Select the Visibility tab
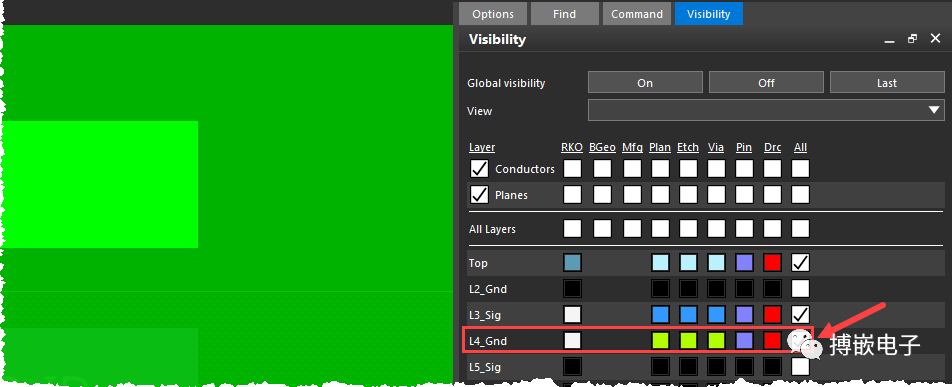The width and height of the screenshot is (952, 387). click(x=709, y=14)
